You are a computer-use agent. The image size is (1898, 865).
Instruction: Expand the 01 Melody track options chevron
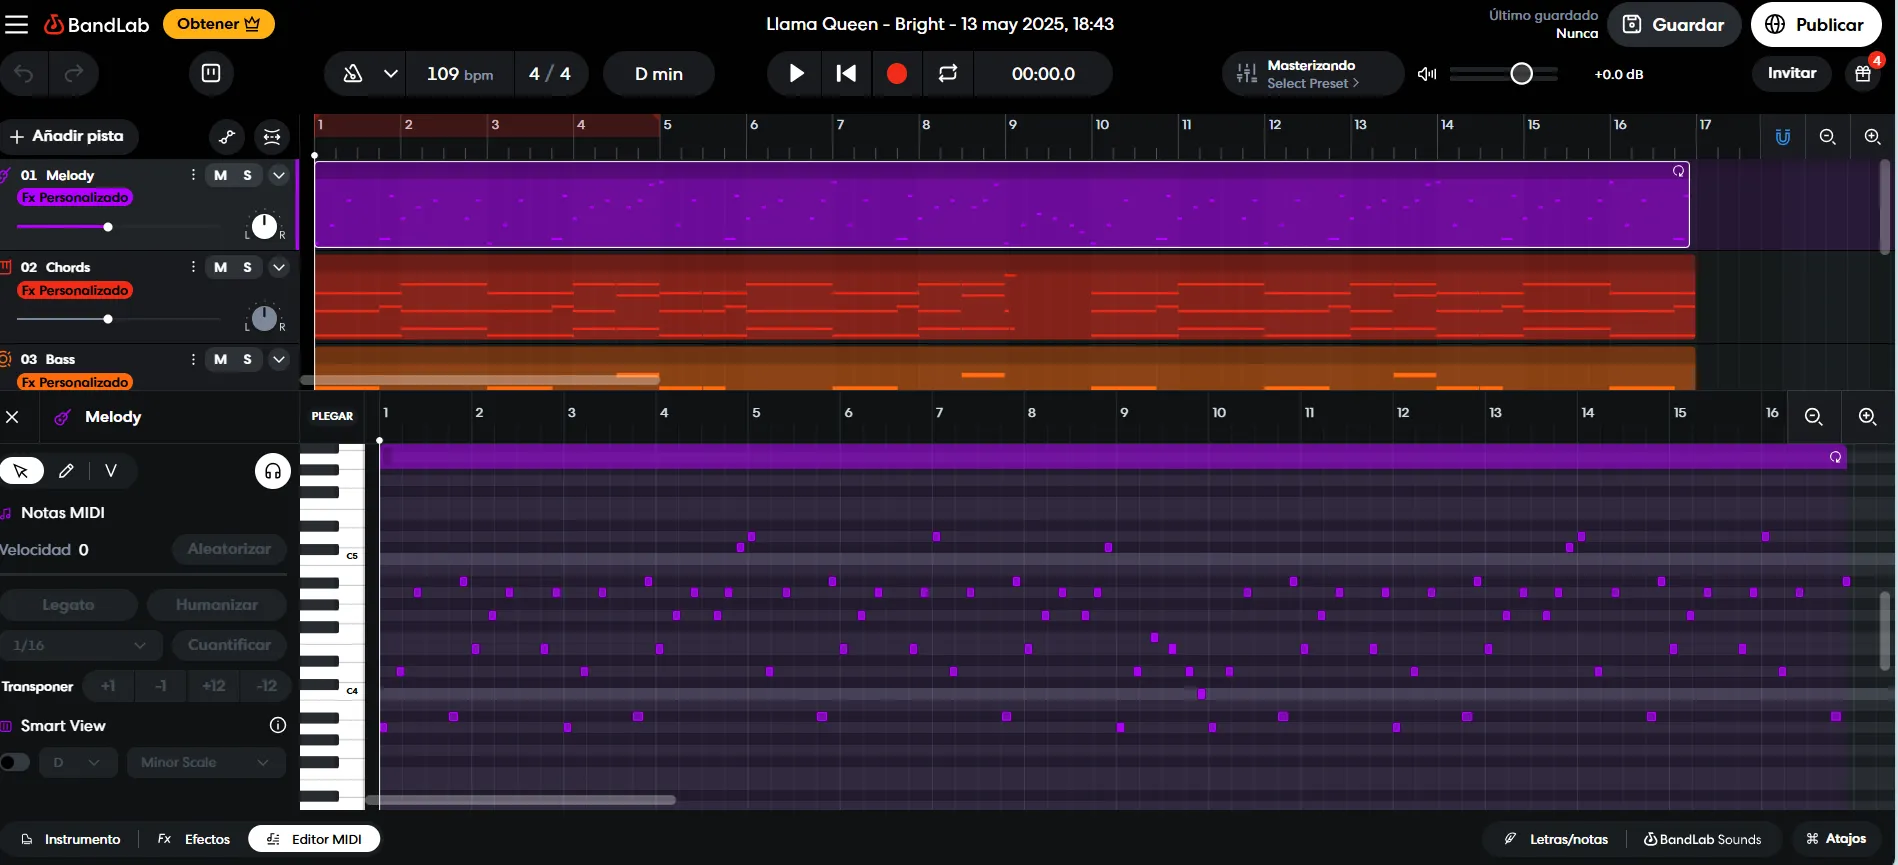point(279,175)
